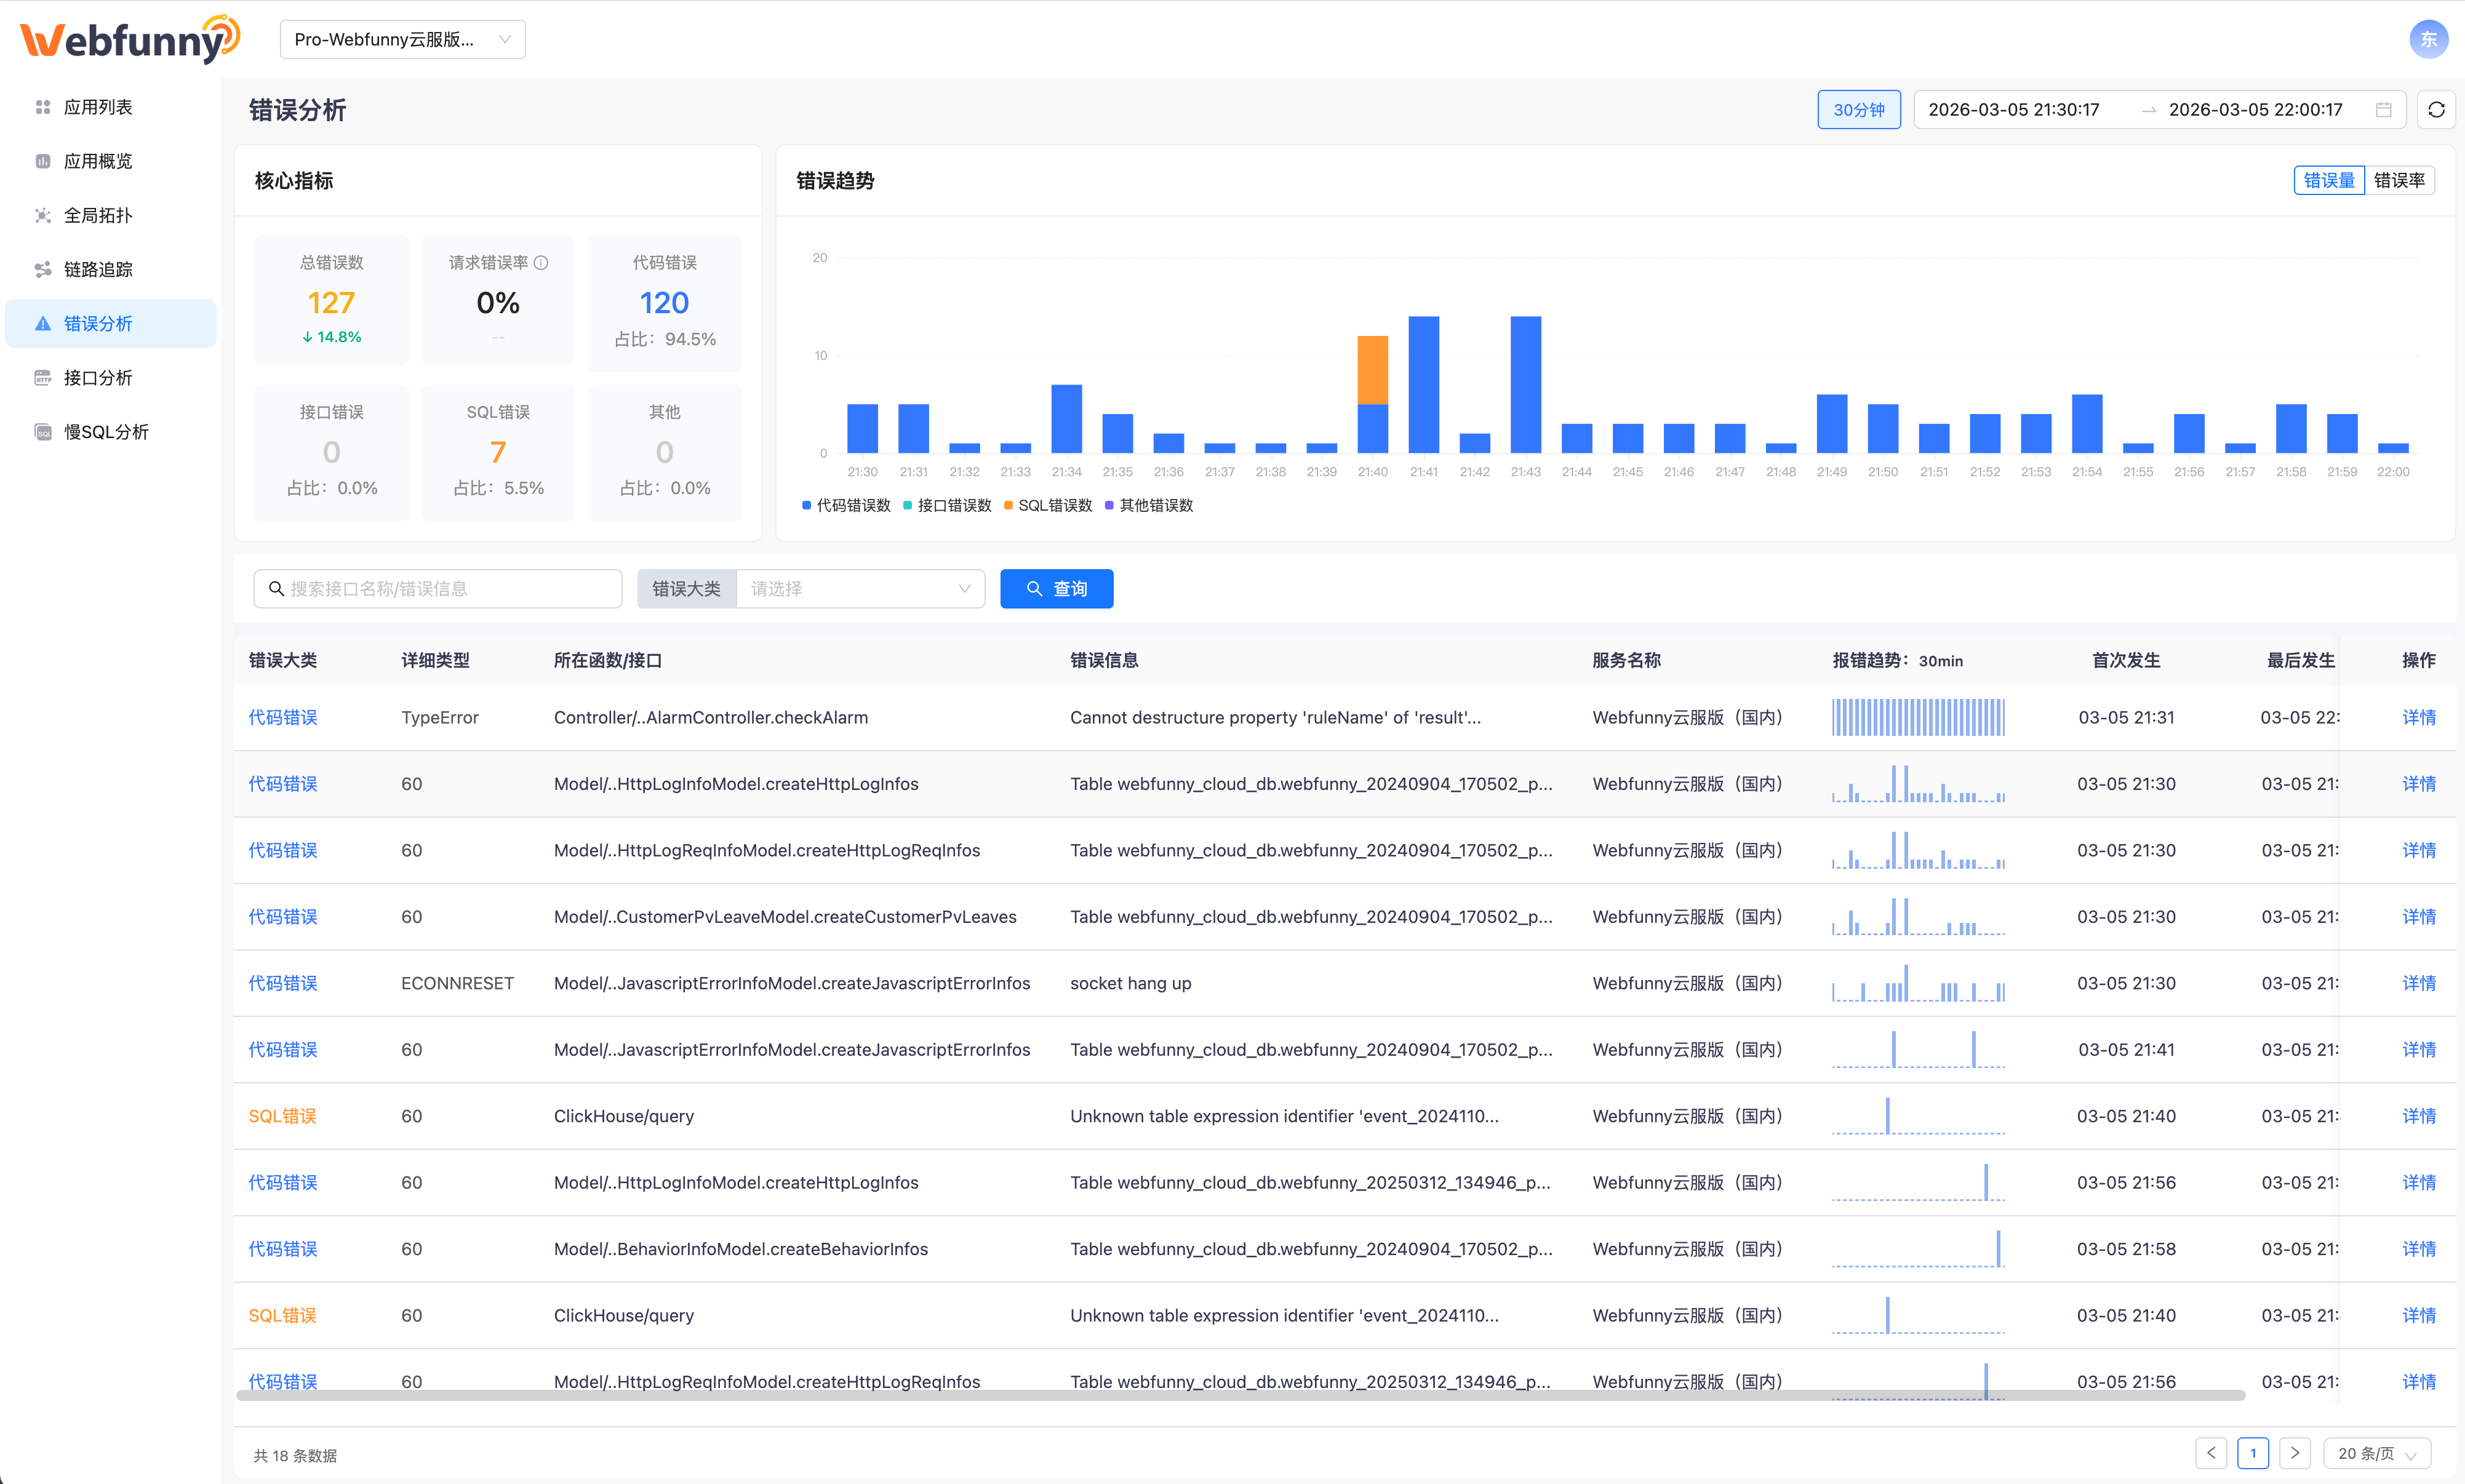Click the 应用列表 grid icon in sidebar

tap(42, 107)
